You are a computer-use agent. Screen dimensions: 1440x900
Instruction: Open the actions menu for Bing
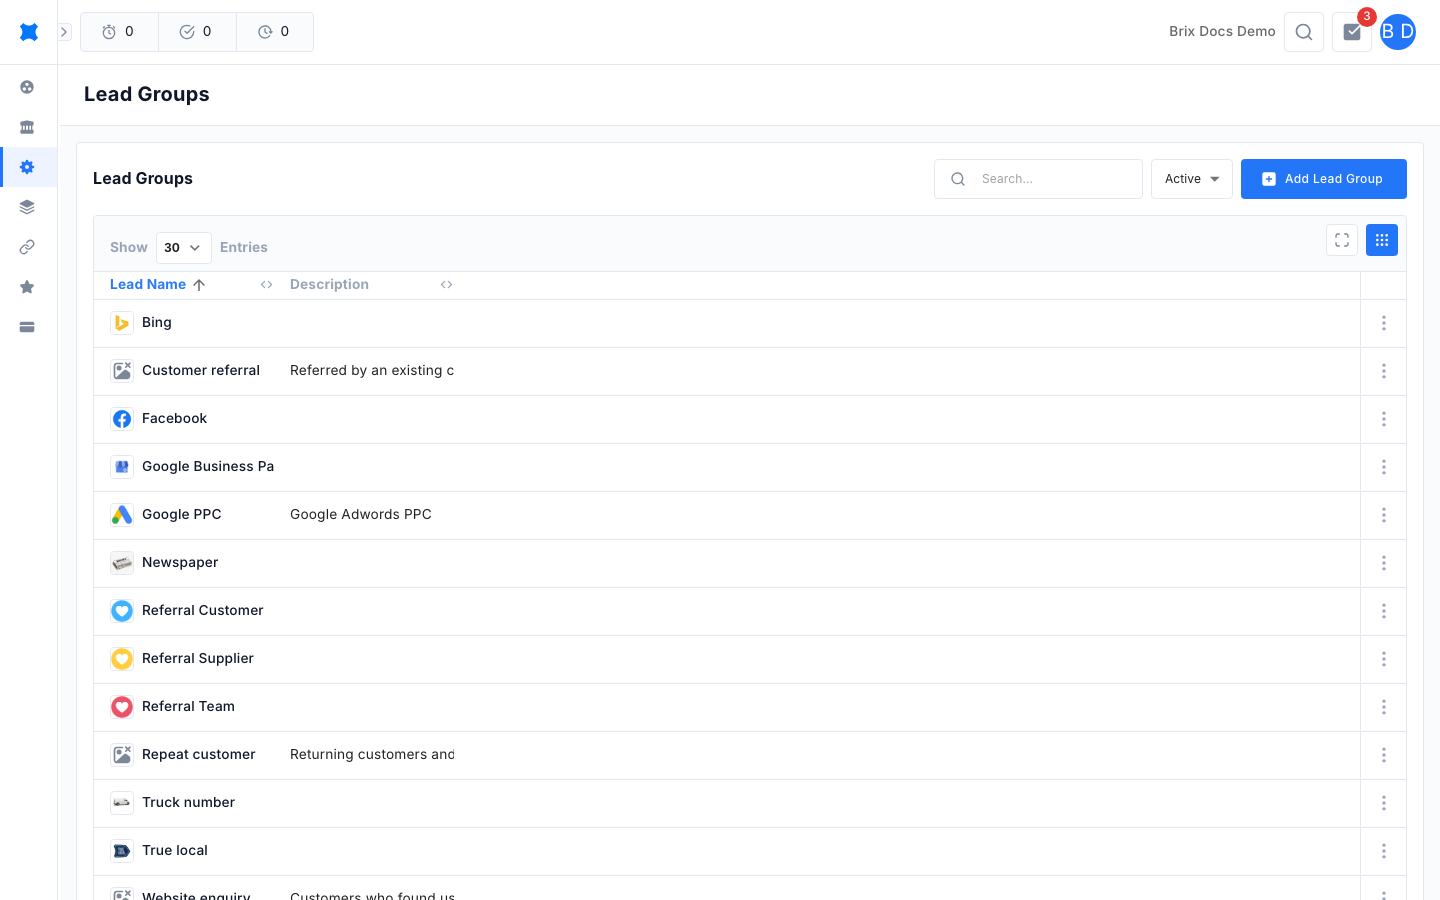1384,323
